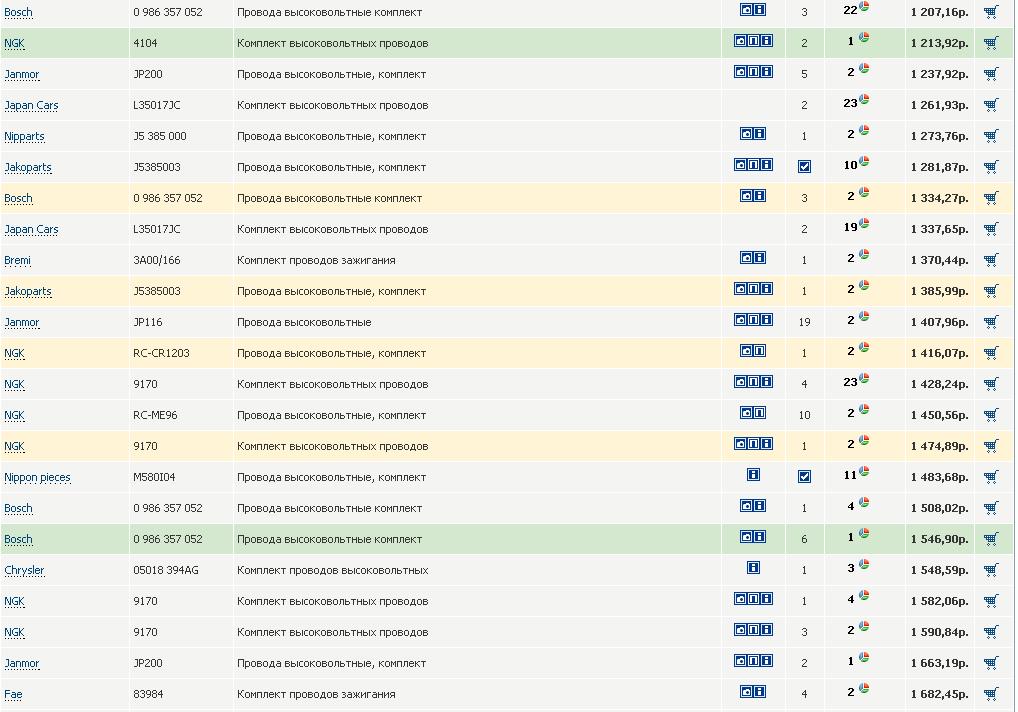Click cart icon for NGK 4104 row
The height and width of the screenshot is (712, 1018).
point(991,43)
